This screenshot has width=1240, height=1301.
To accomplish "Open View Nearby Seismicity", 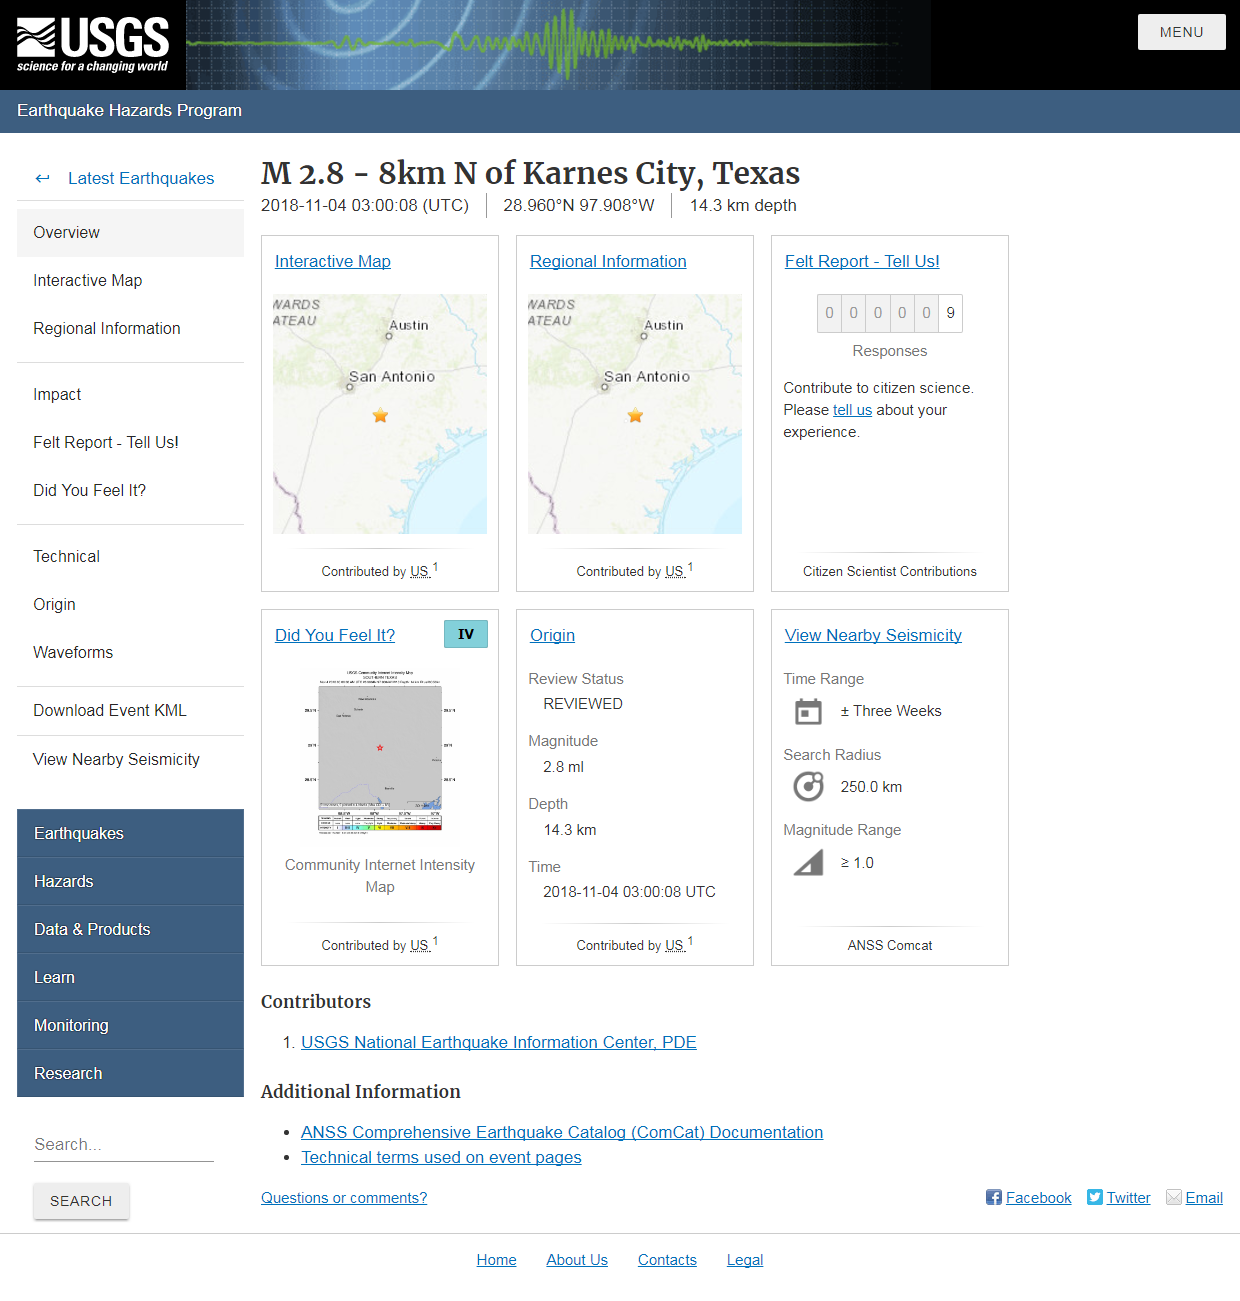I will pyautogui.click(x=872, y=635).
